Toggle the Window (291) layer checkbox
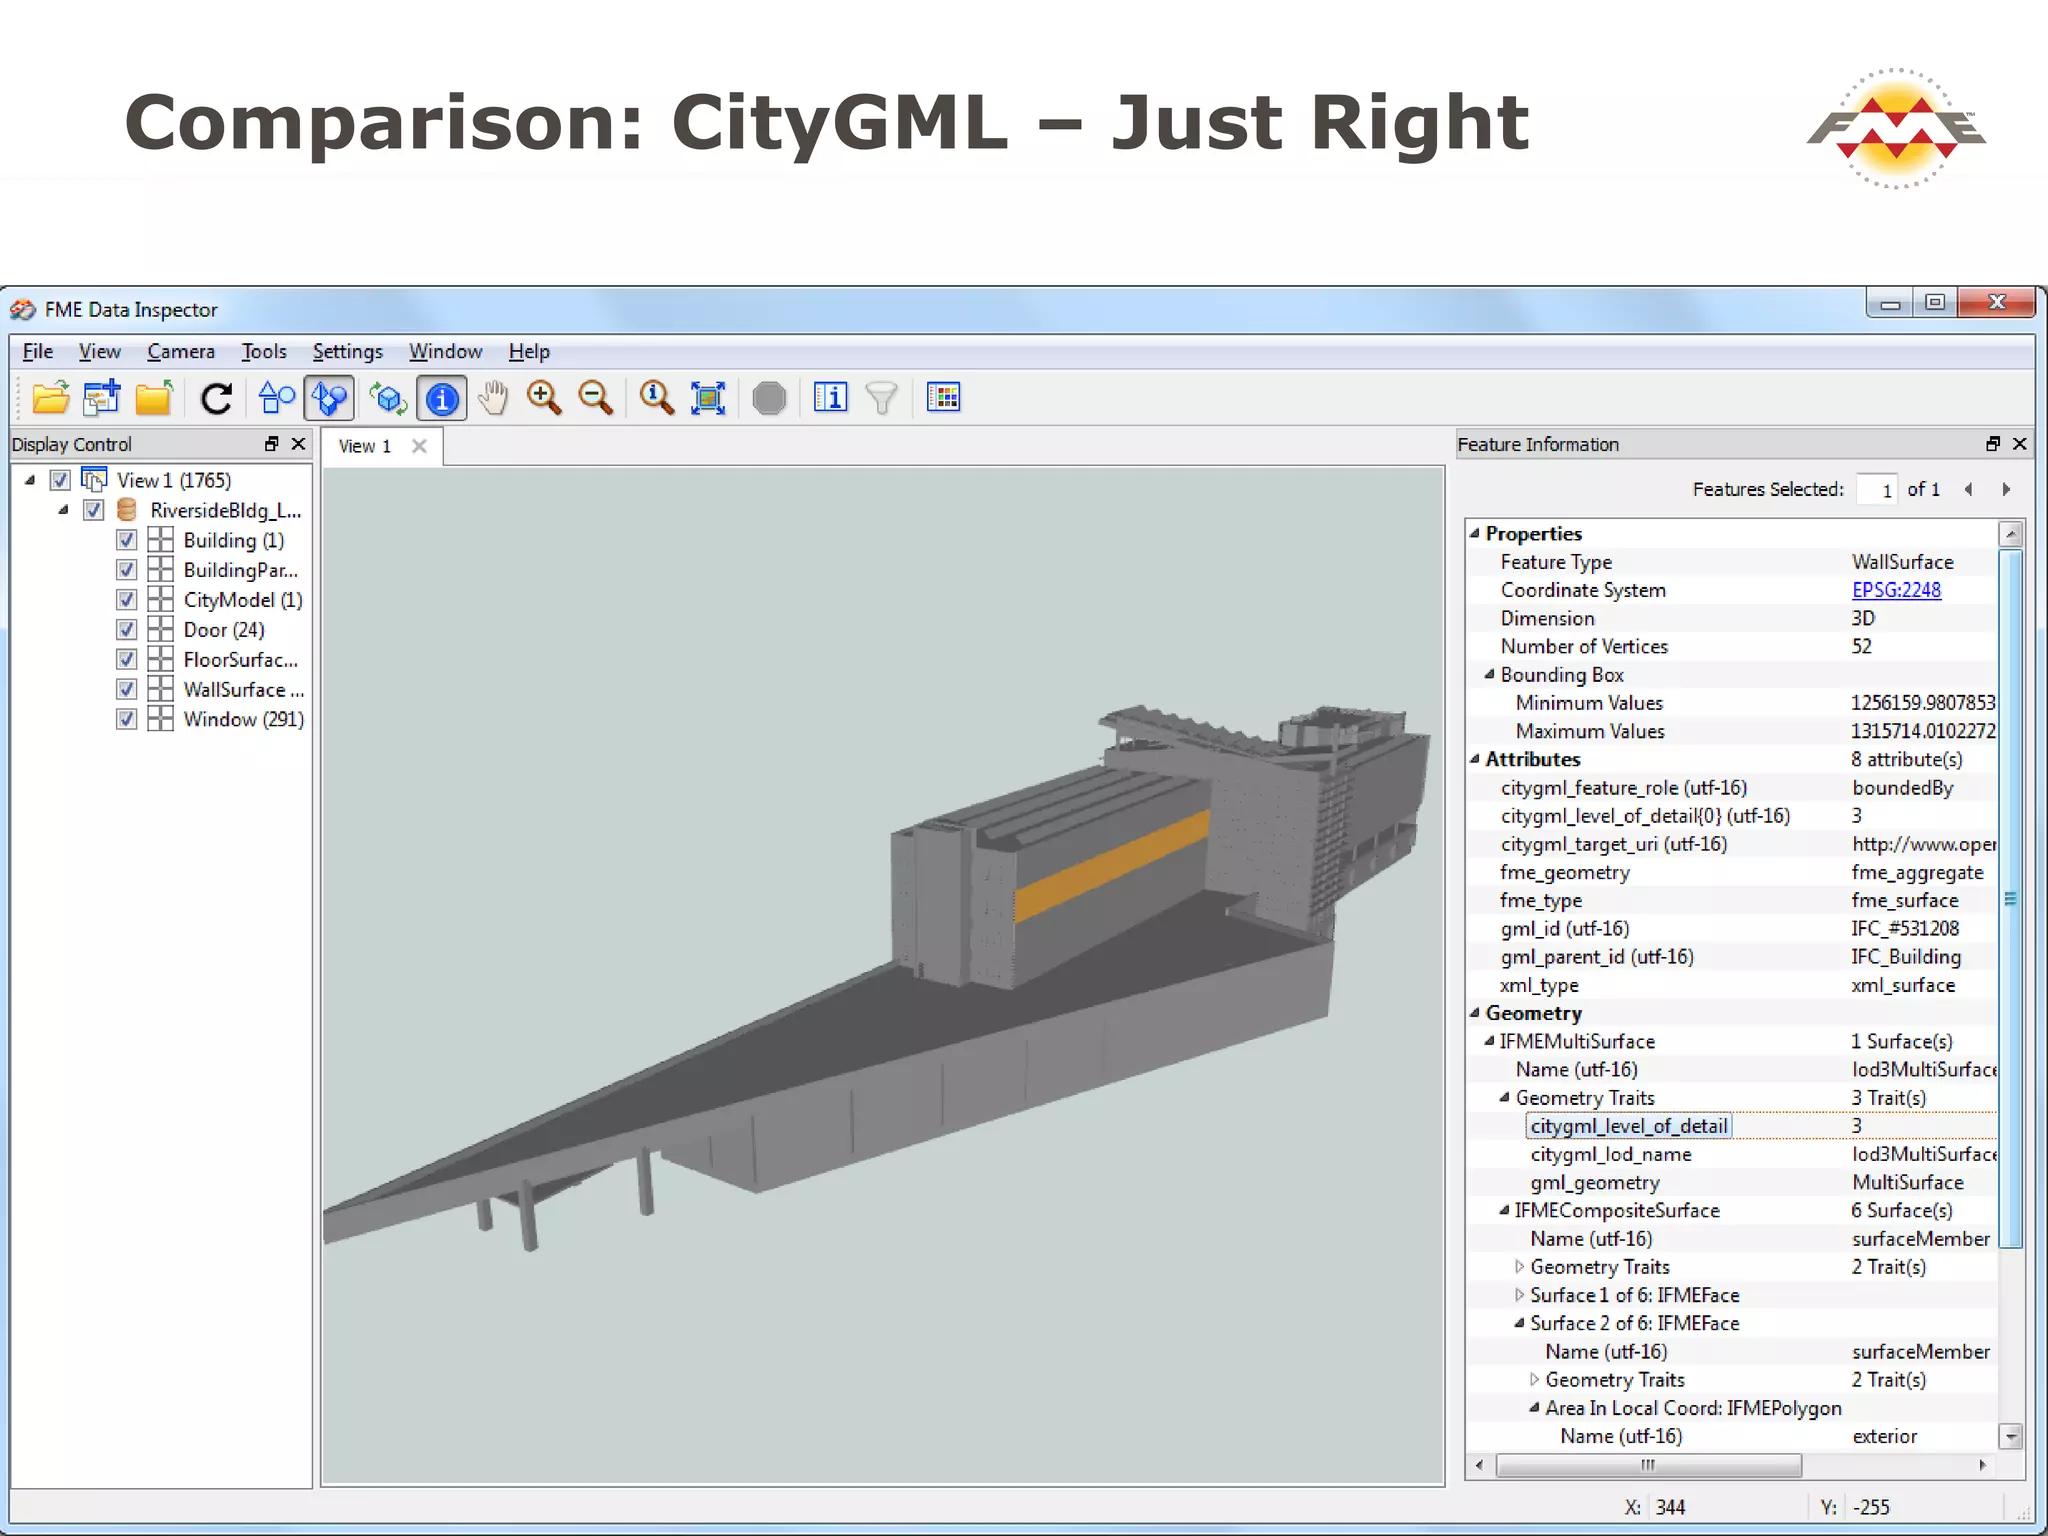The width and height of the screenshot is (2048, 1536). point(126,719)
